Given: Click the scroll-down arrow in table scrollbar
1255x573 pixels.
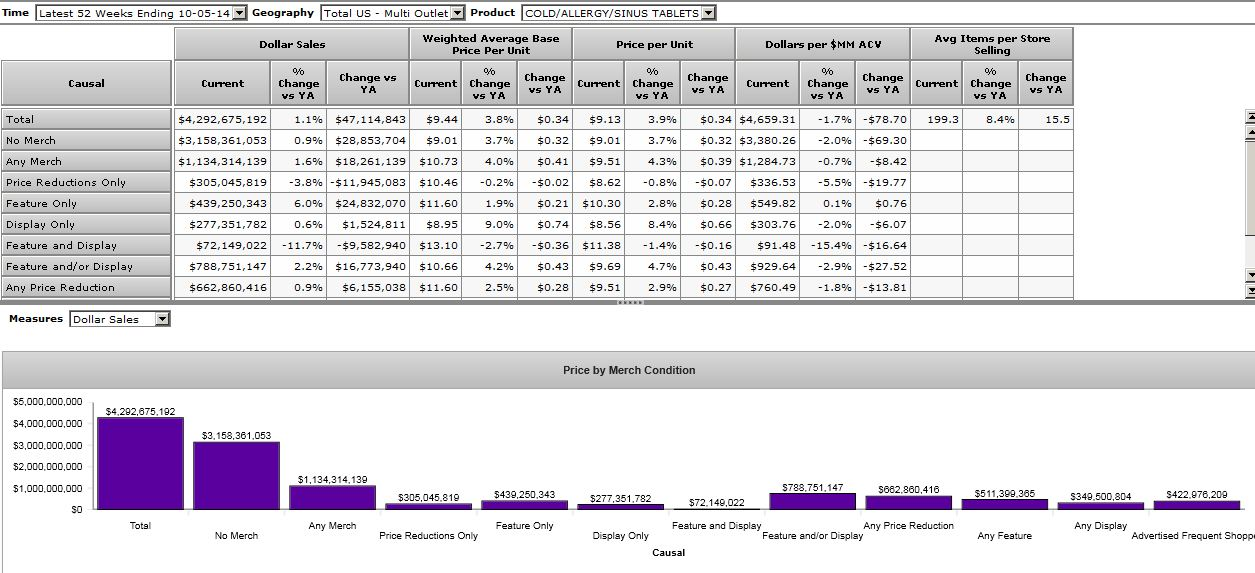Looking at the screenshot, I should (x=1249, y=275).
